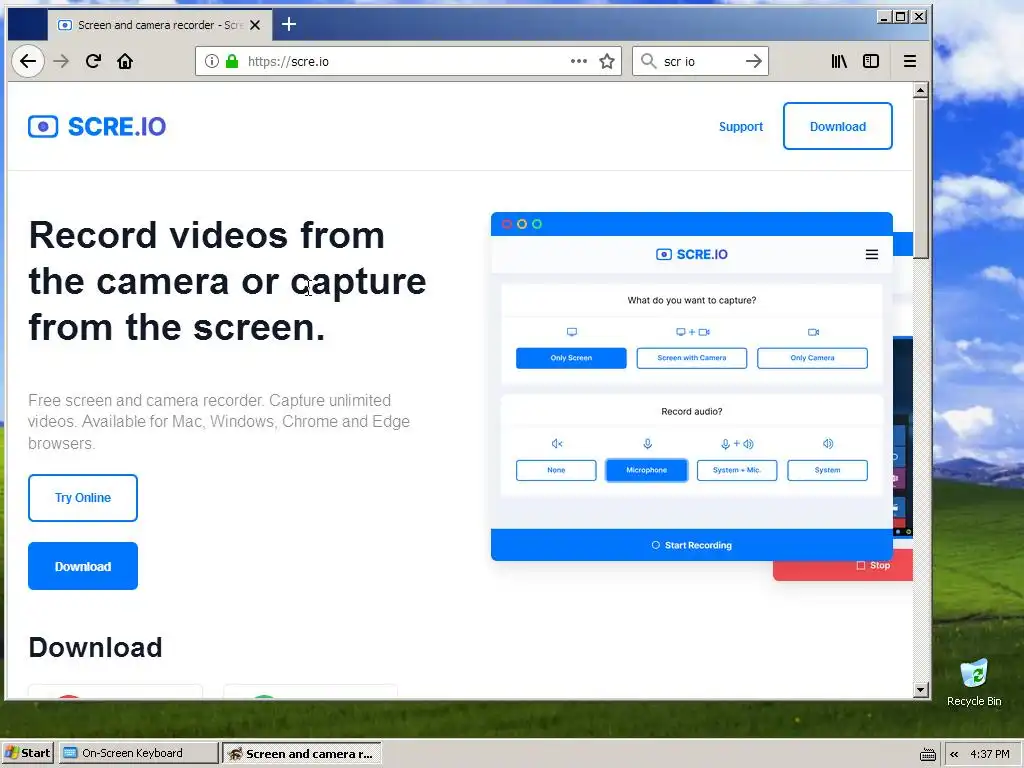Click the speaker icon above System
Image resolution: width=1024 pixels, height=768 pixels.
[x=827, y=444]
